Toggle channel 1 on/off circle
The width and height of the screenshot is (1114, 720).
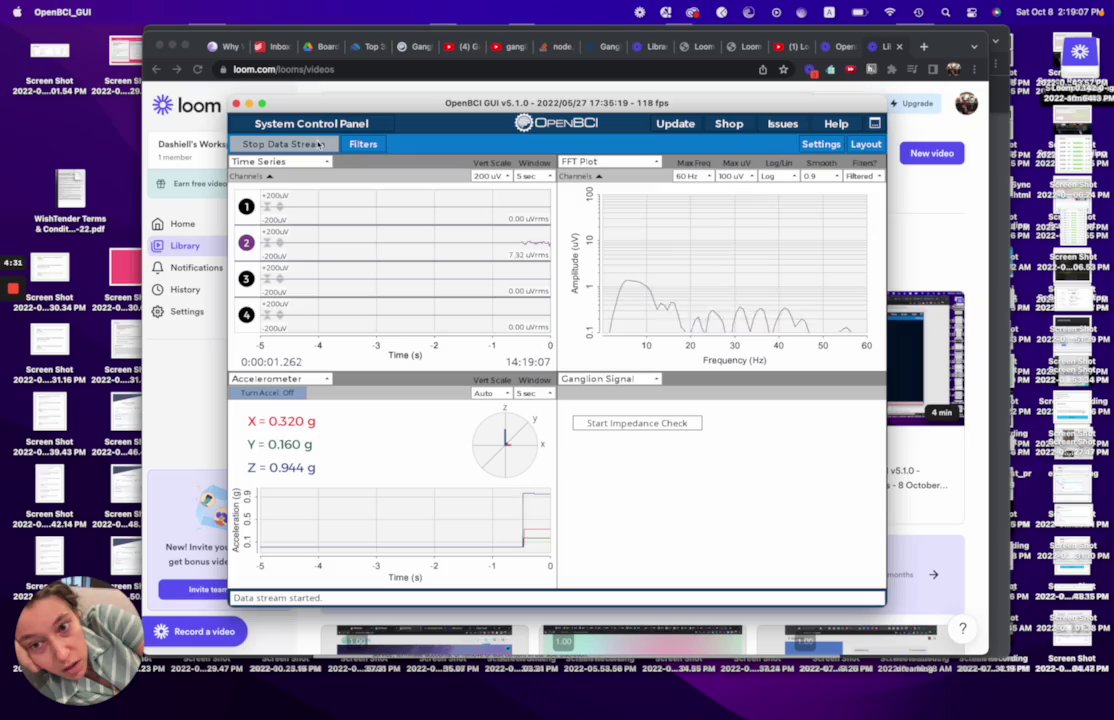point(247,207)
